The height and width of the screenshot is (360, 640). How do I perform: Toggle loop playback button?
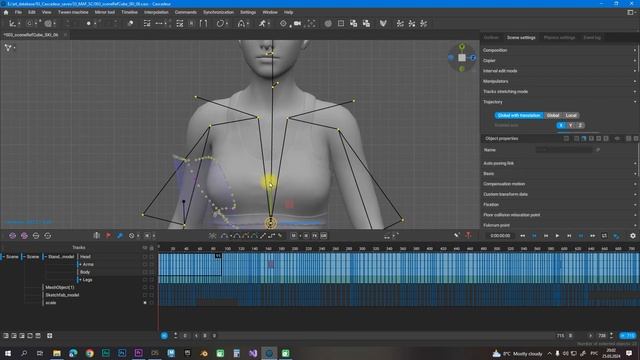pos(604,236)
